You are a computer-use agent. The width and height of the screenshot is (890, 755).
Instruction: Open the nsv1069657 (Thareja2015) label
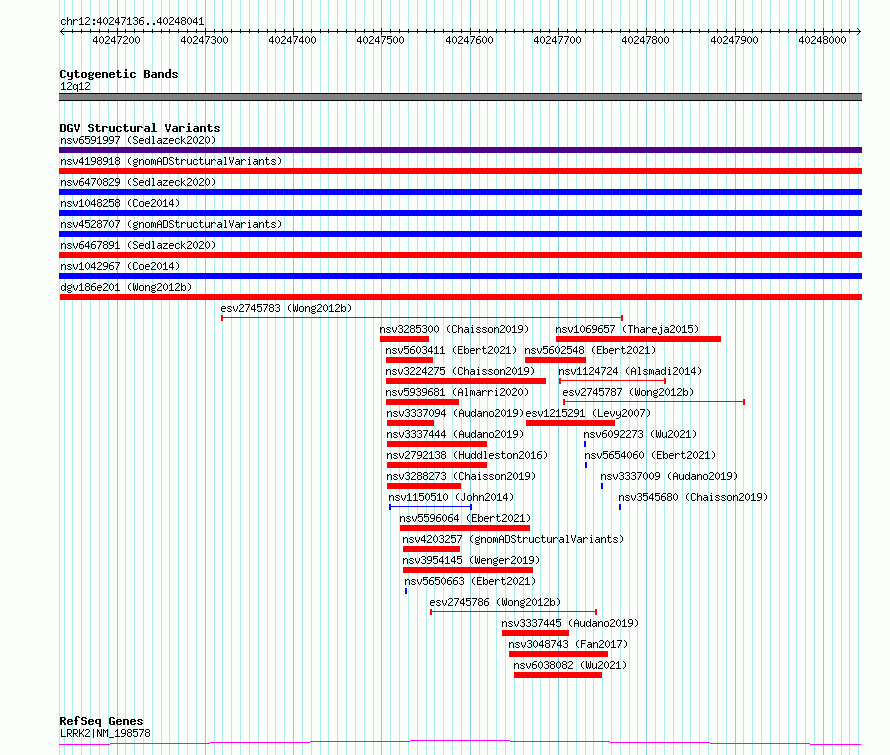[627, 329]
